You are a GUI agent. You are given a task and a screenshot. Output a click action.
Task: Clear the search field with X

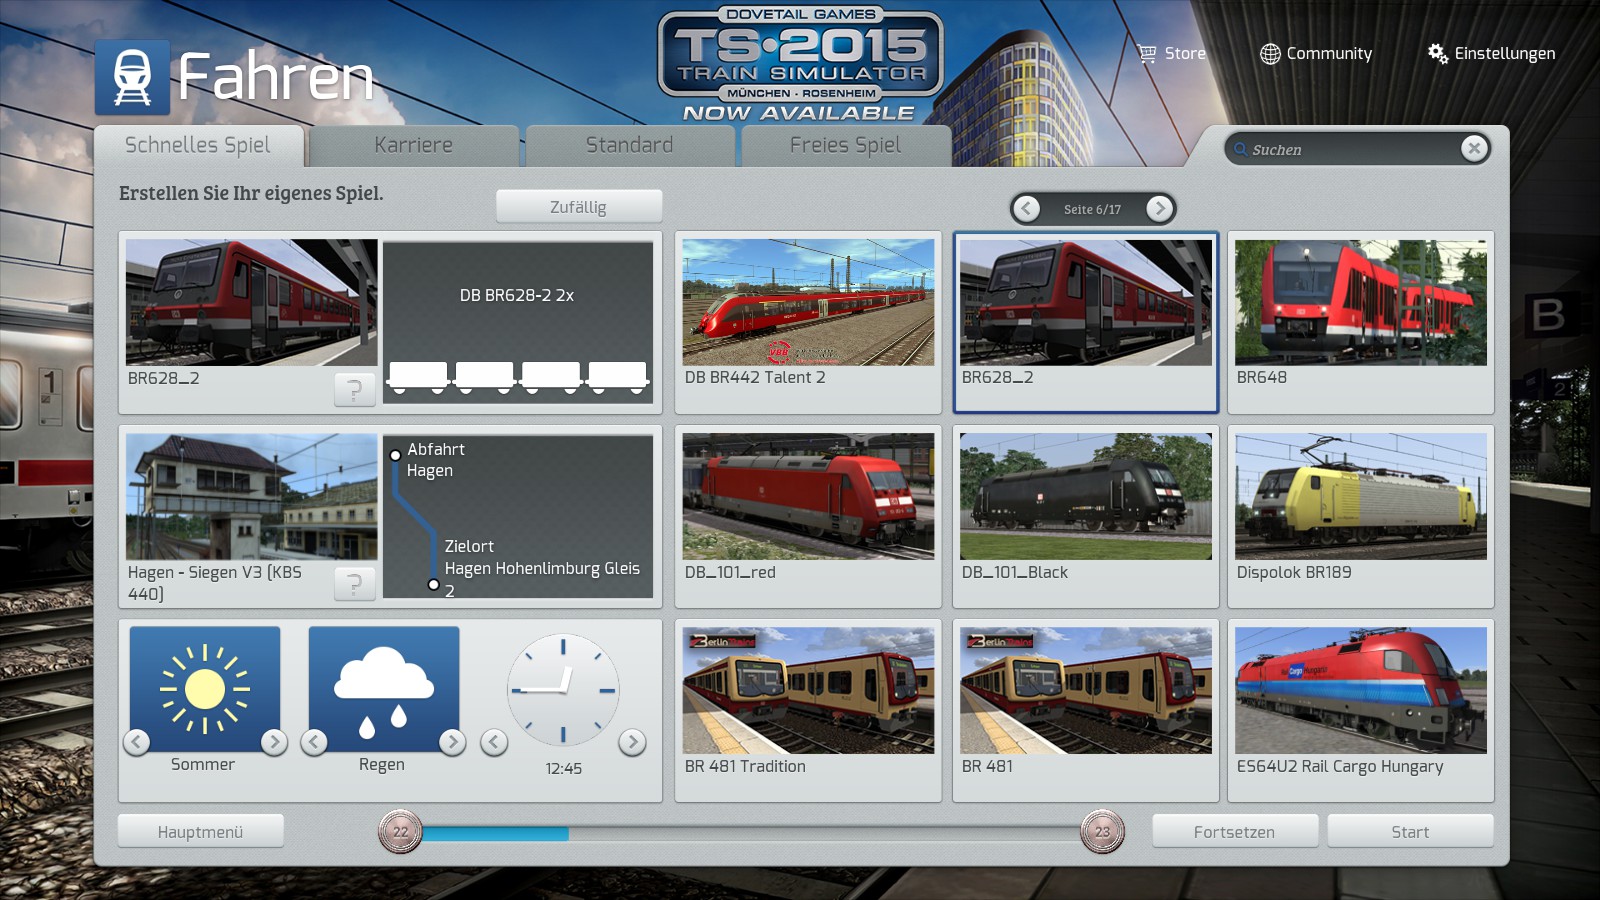[1473, 149]
